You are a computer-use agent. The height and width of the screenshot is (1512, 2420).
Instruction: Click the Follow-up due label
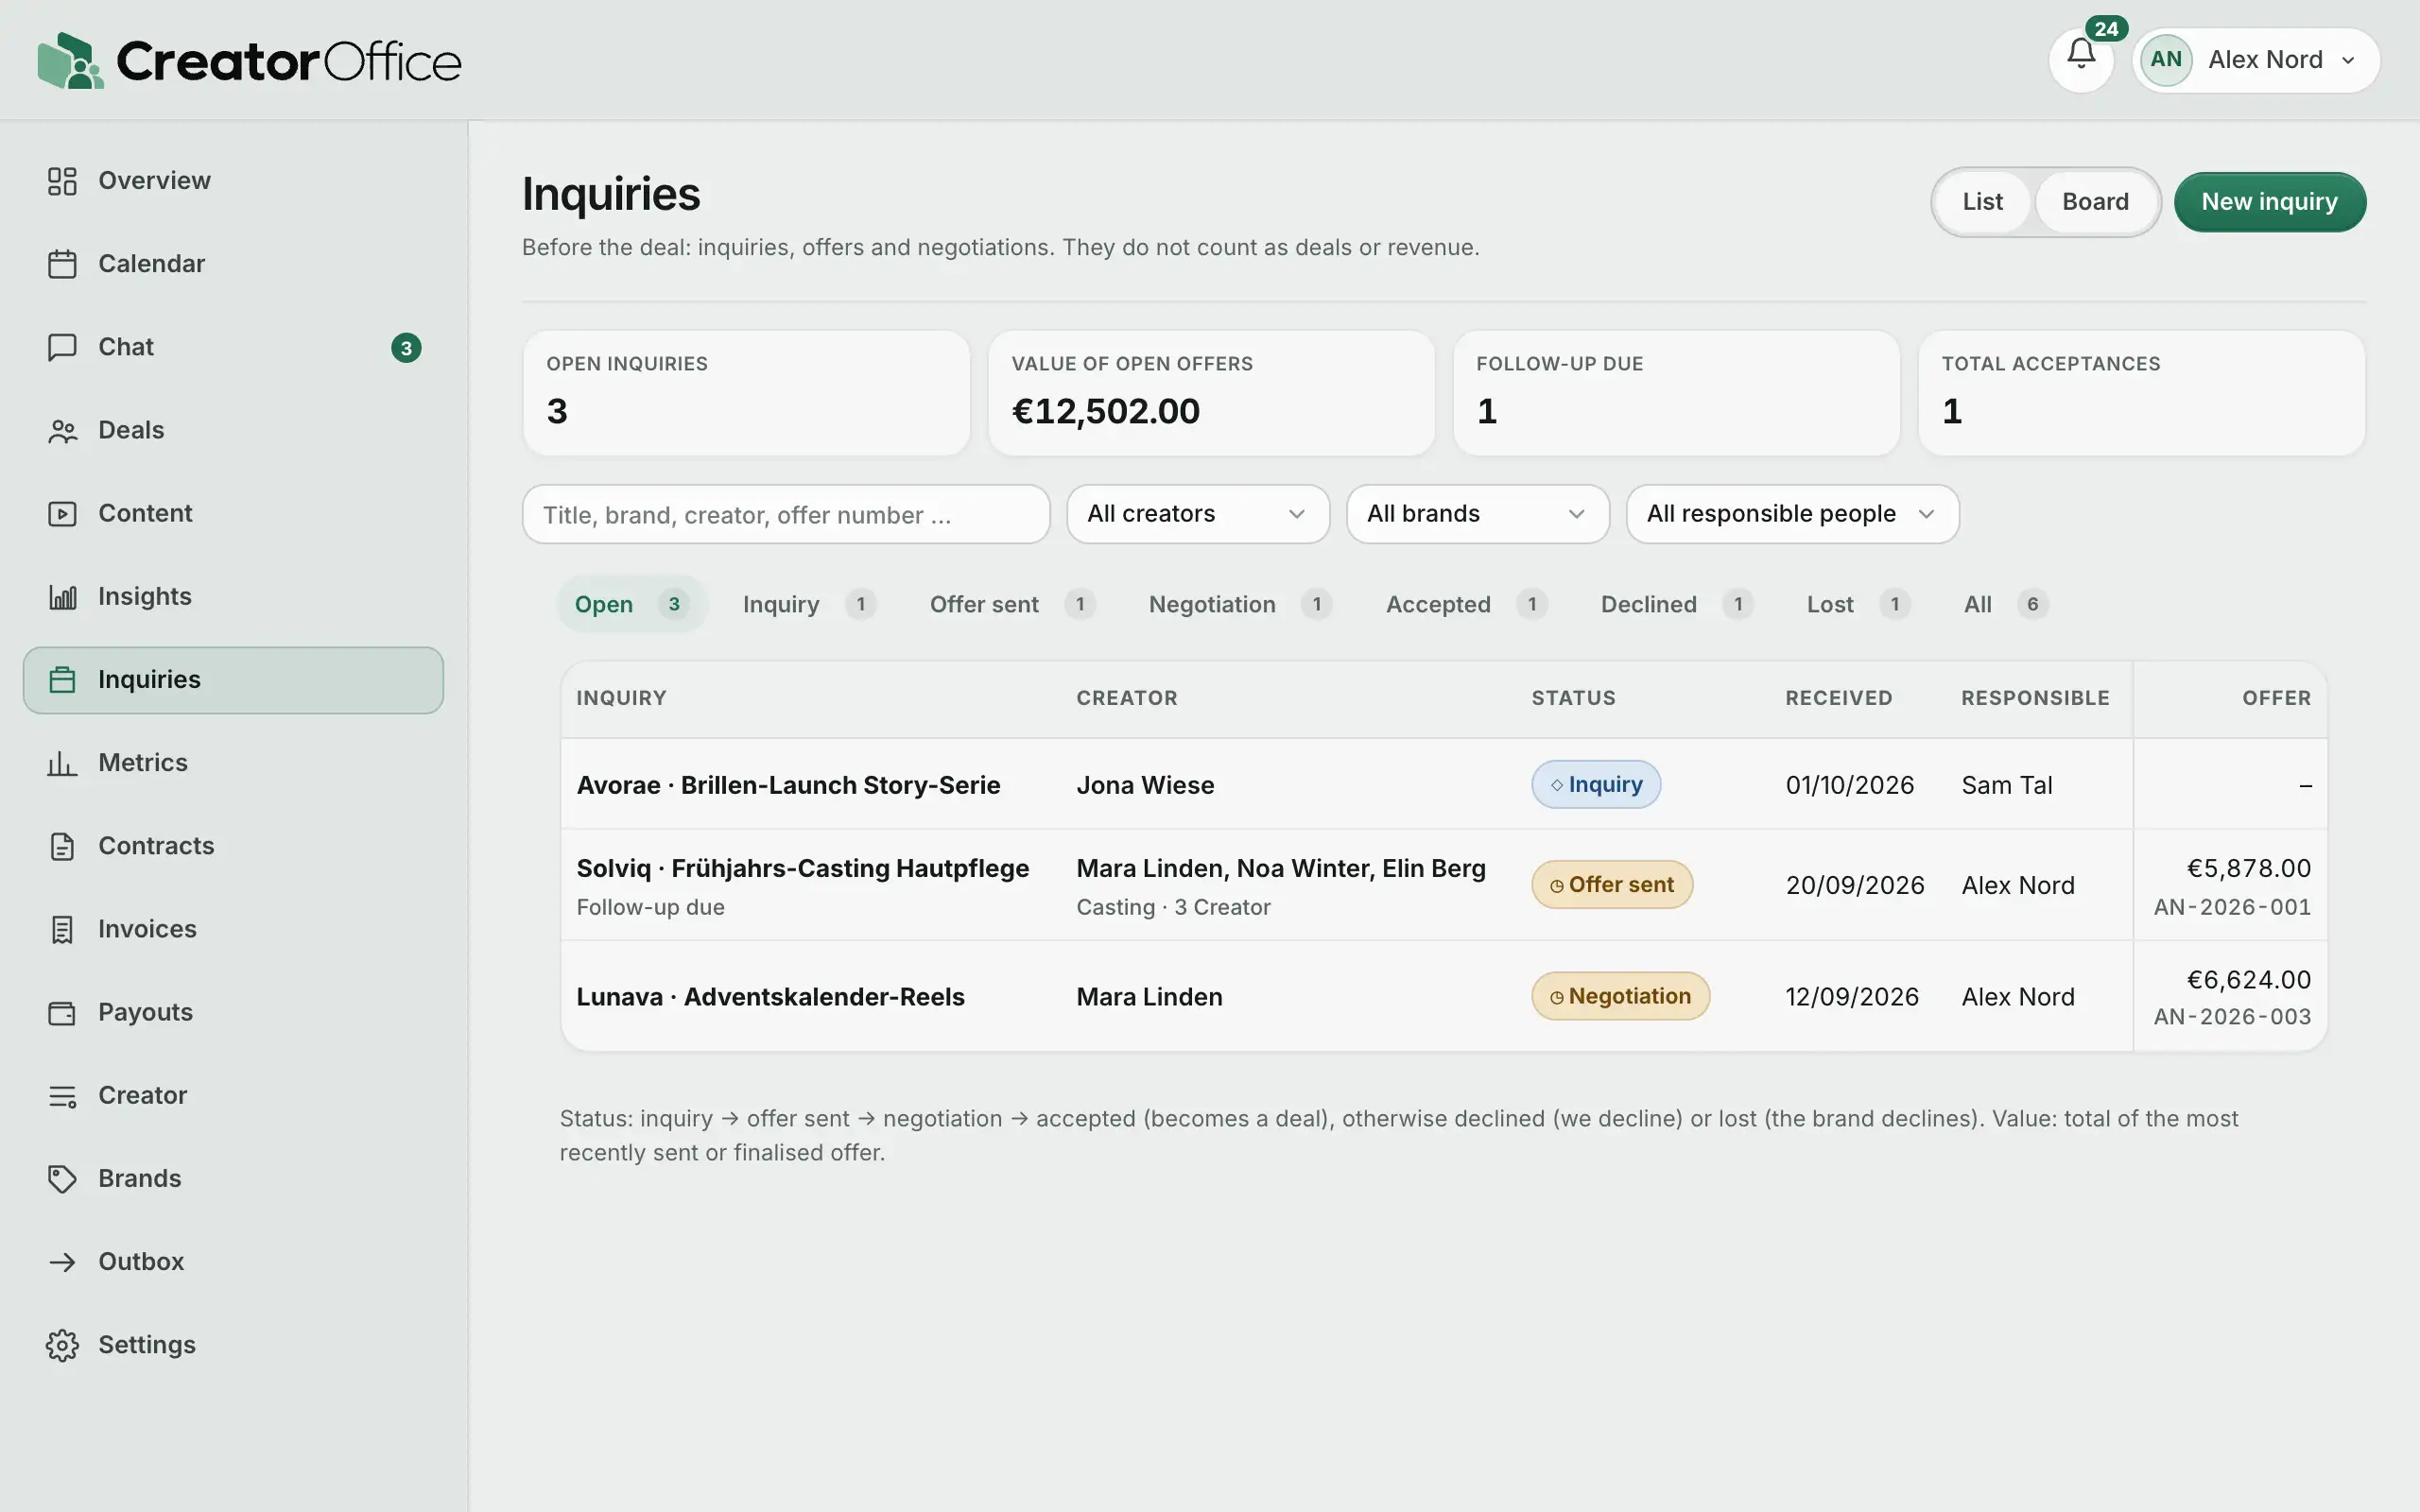pyautogui.click(x=650, y=907)
